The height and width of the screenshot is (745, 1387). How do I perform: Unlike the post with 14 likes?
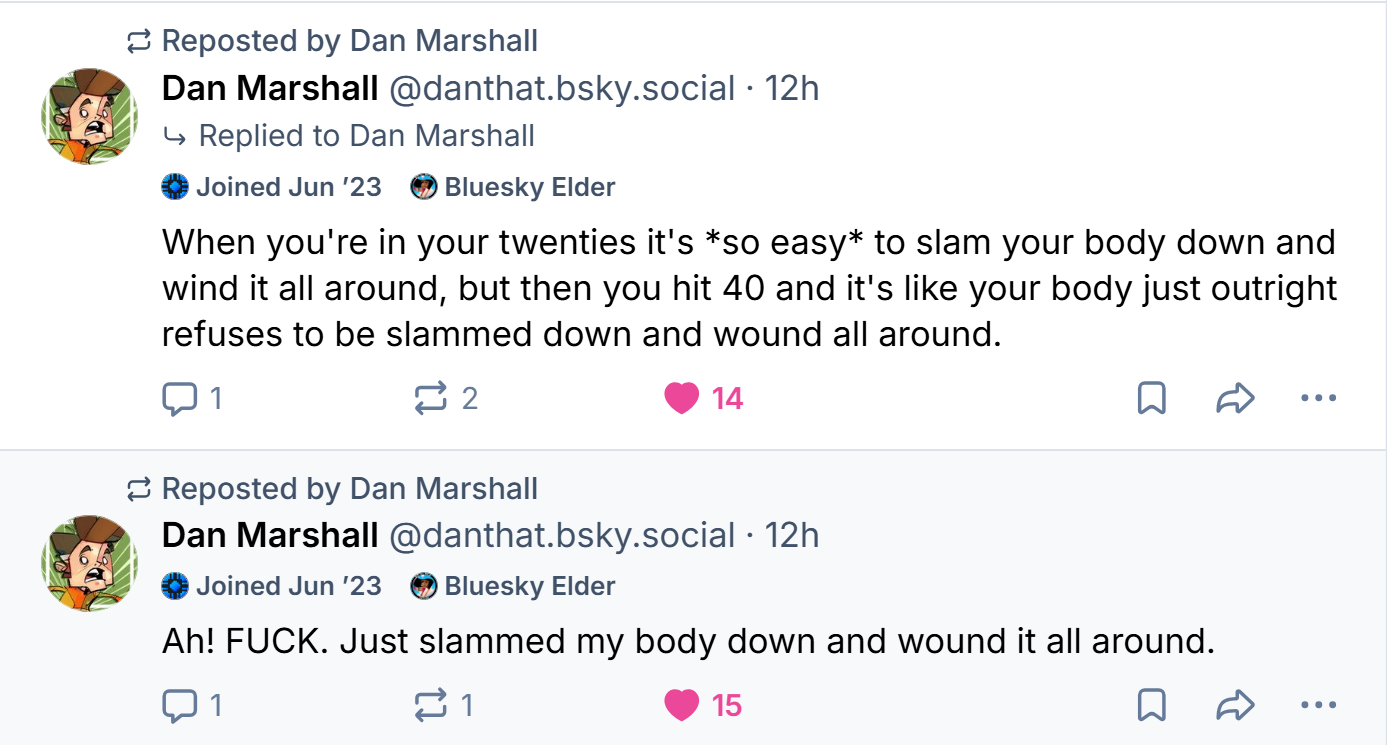coord(682,399)
